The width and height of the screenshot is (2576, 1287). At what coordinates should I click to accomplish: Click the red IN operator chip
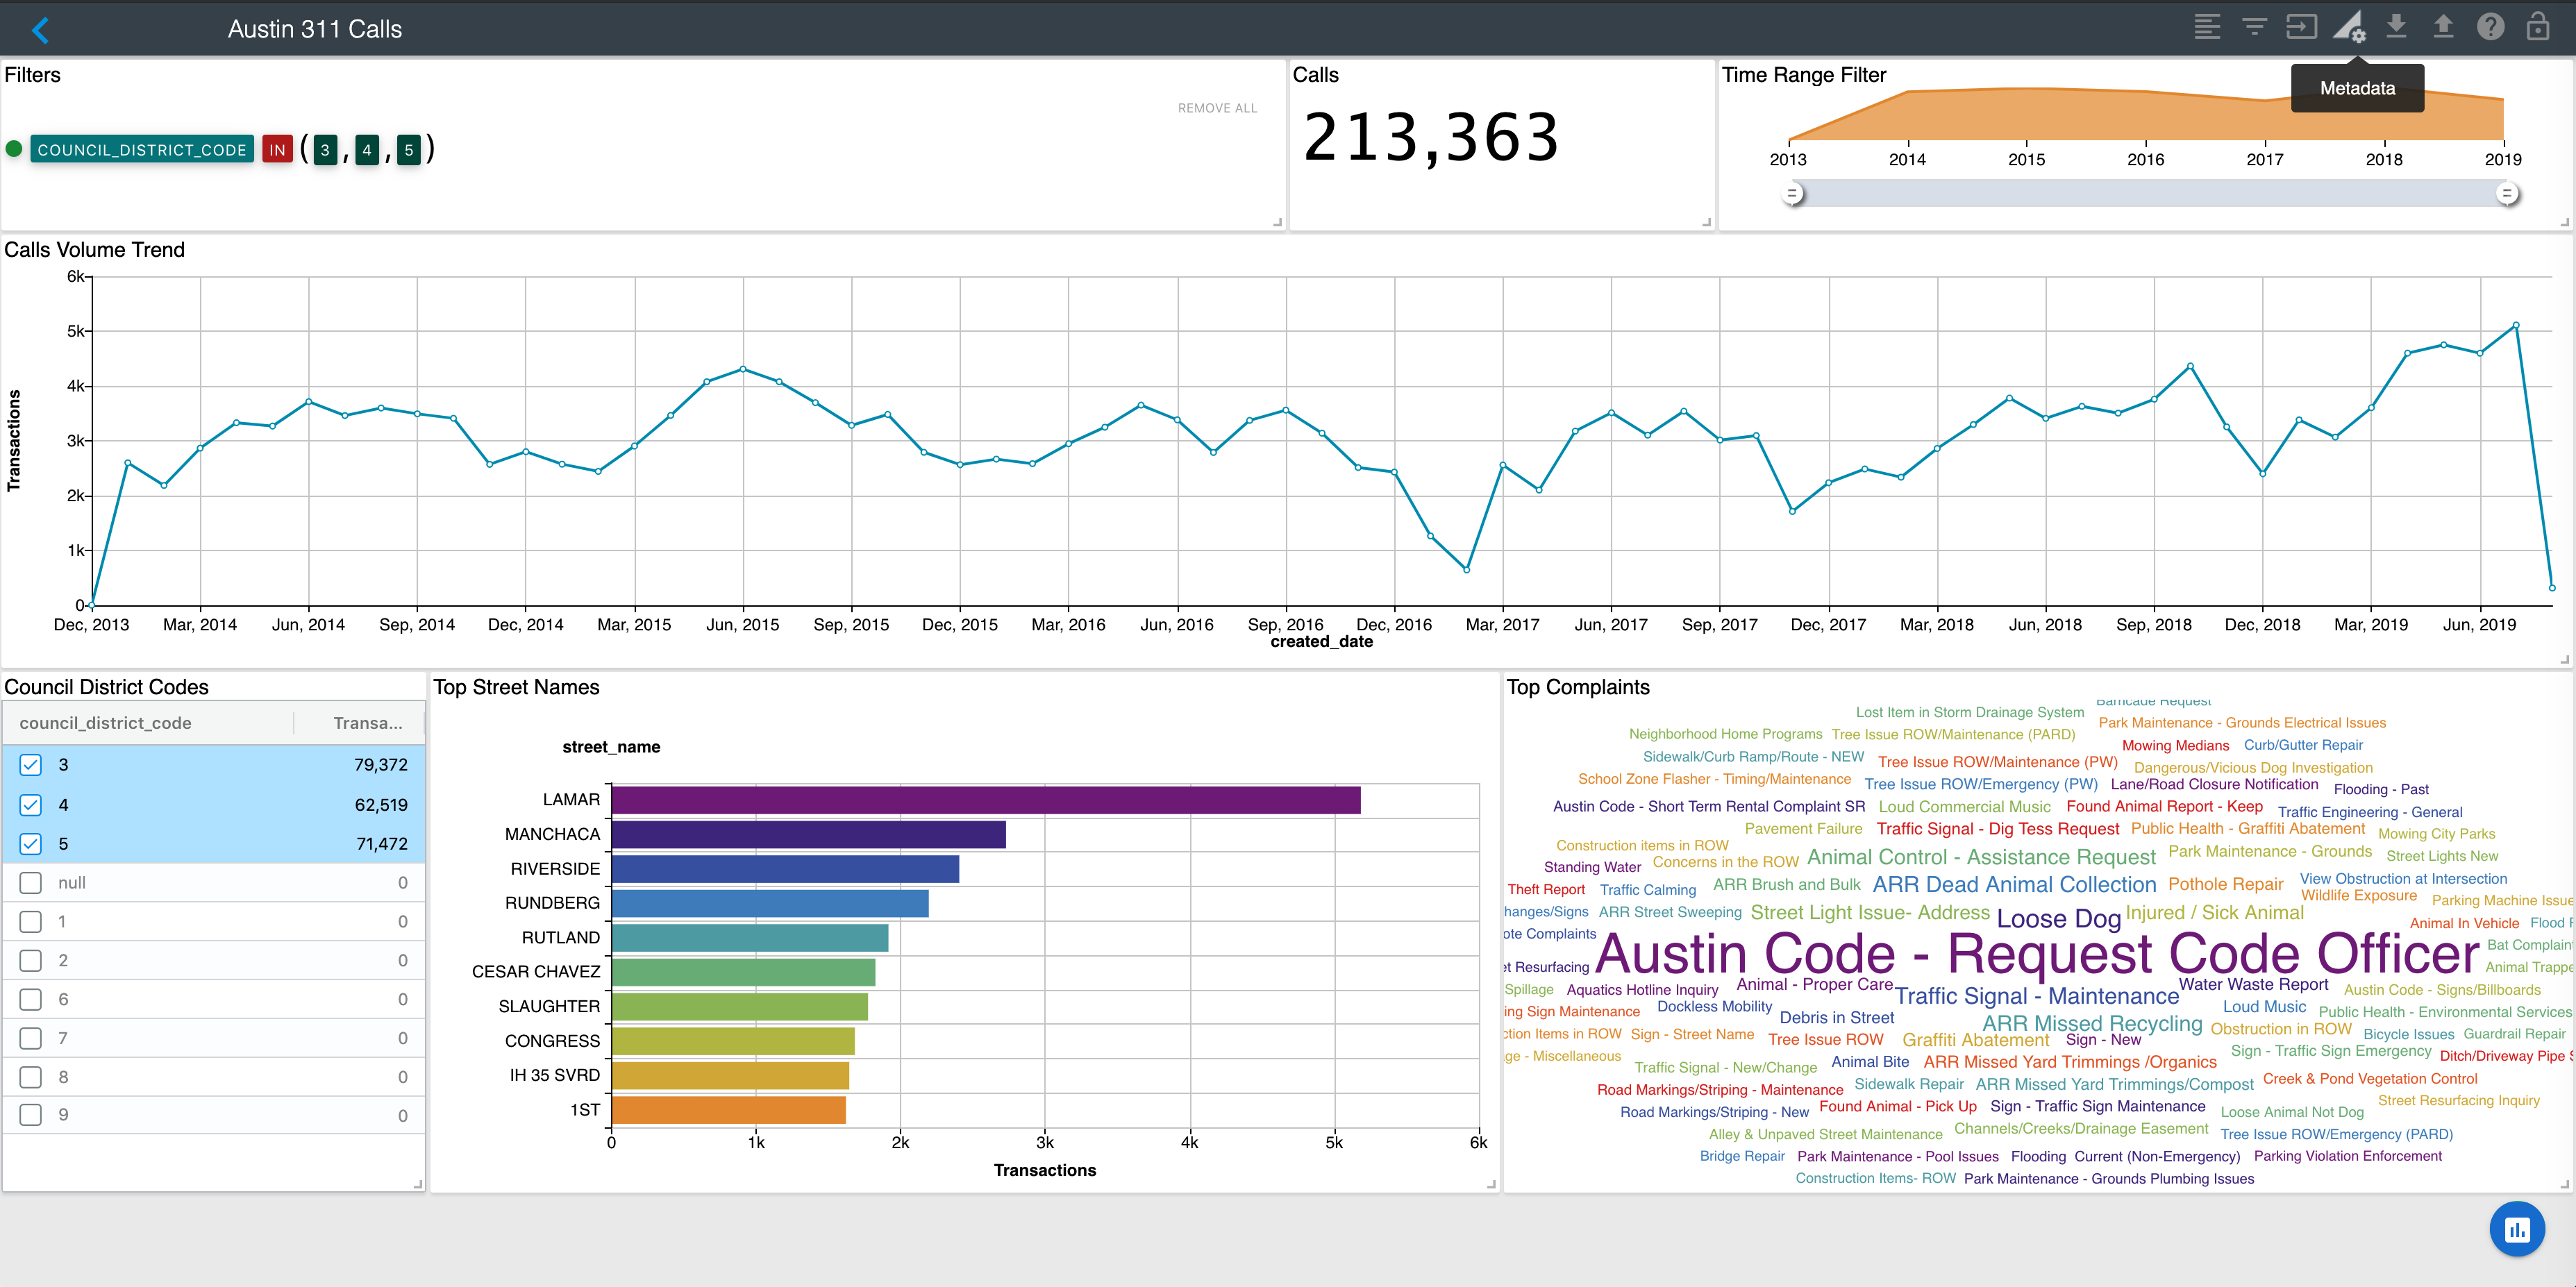coord(277,150)
